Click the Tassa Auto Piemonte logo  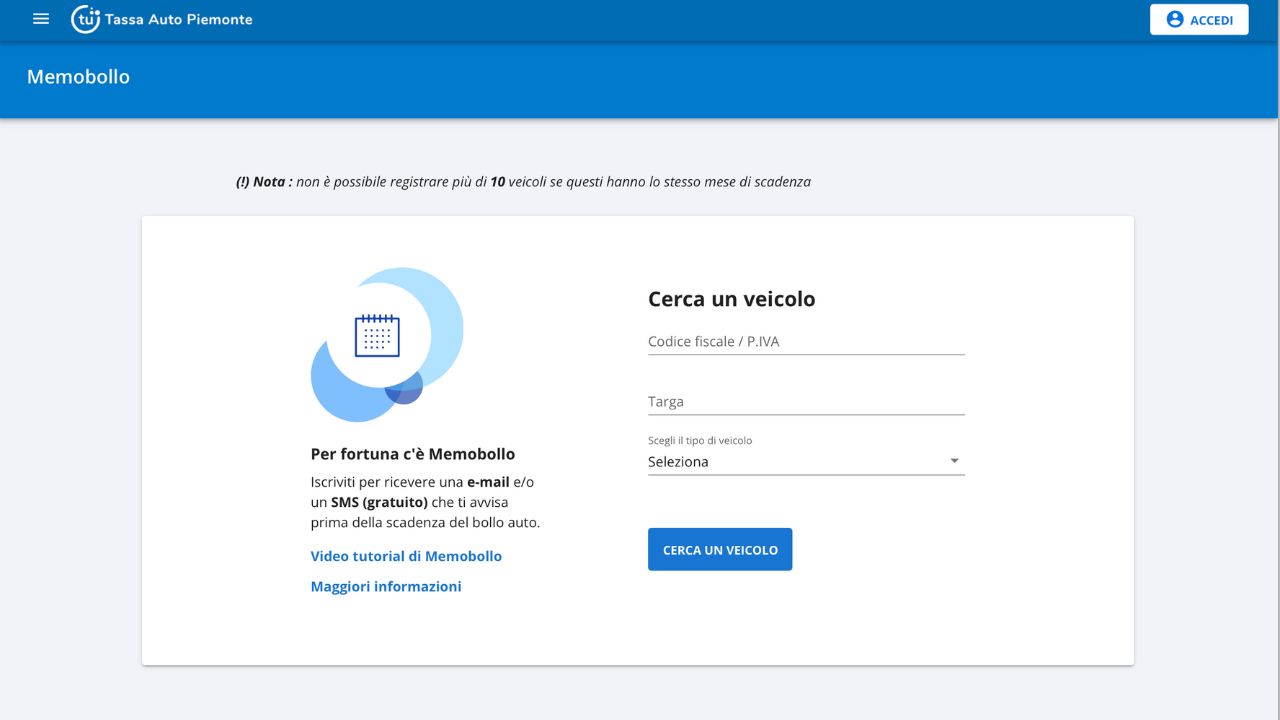85,19
